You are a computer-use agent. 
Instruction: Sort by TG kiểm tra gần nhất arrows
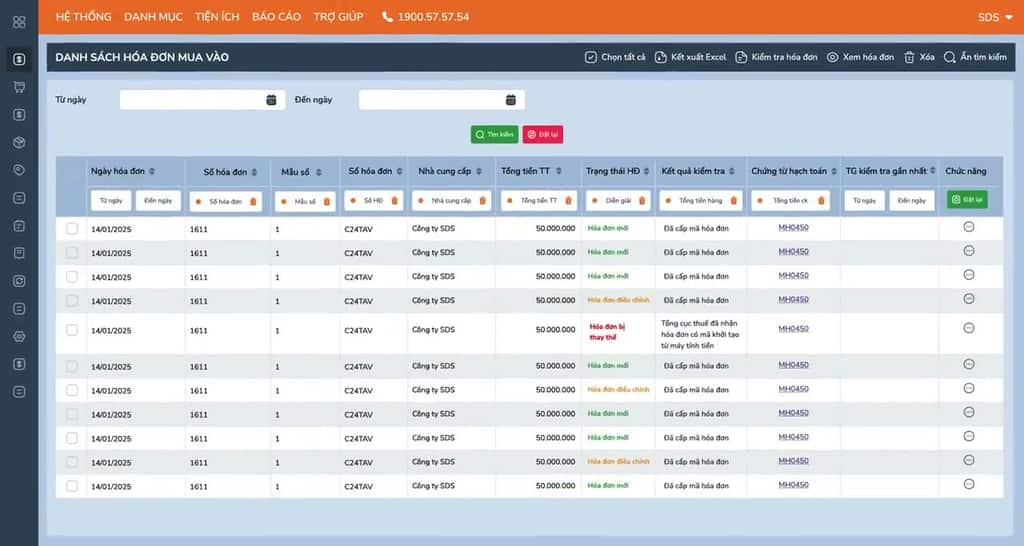click(x=933, y=170)
